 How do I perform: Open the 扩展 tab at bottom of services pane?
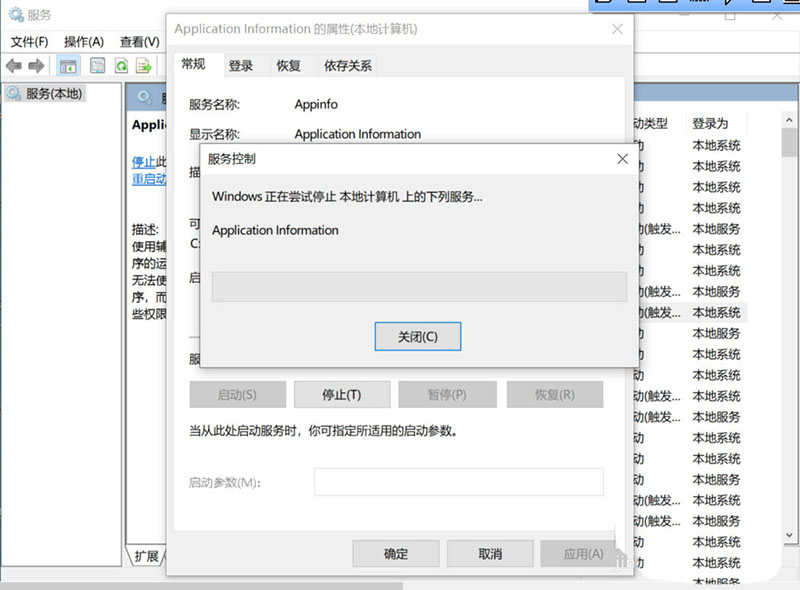point(146,556)
